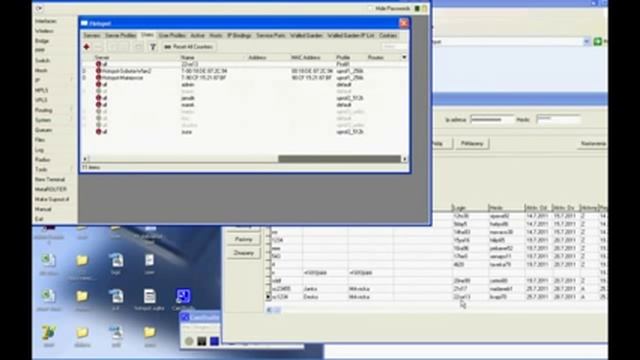
Task: Switch to the IP Bindings tab
Action: click(239, 36)
